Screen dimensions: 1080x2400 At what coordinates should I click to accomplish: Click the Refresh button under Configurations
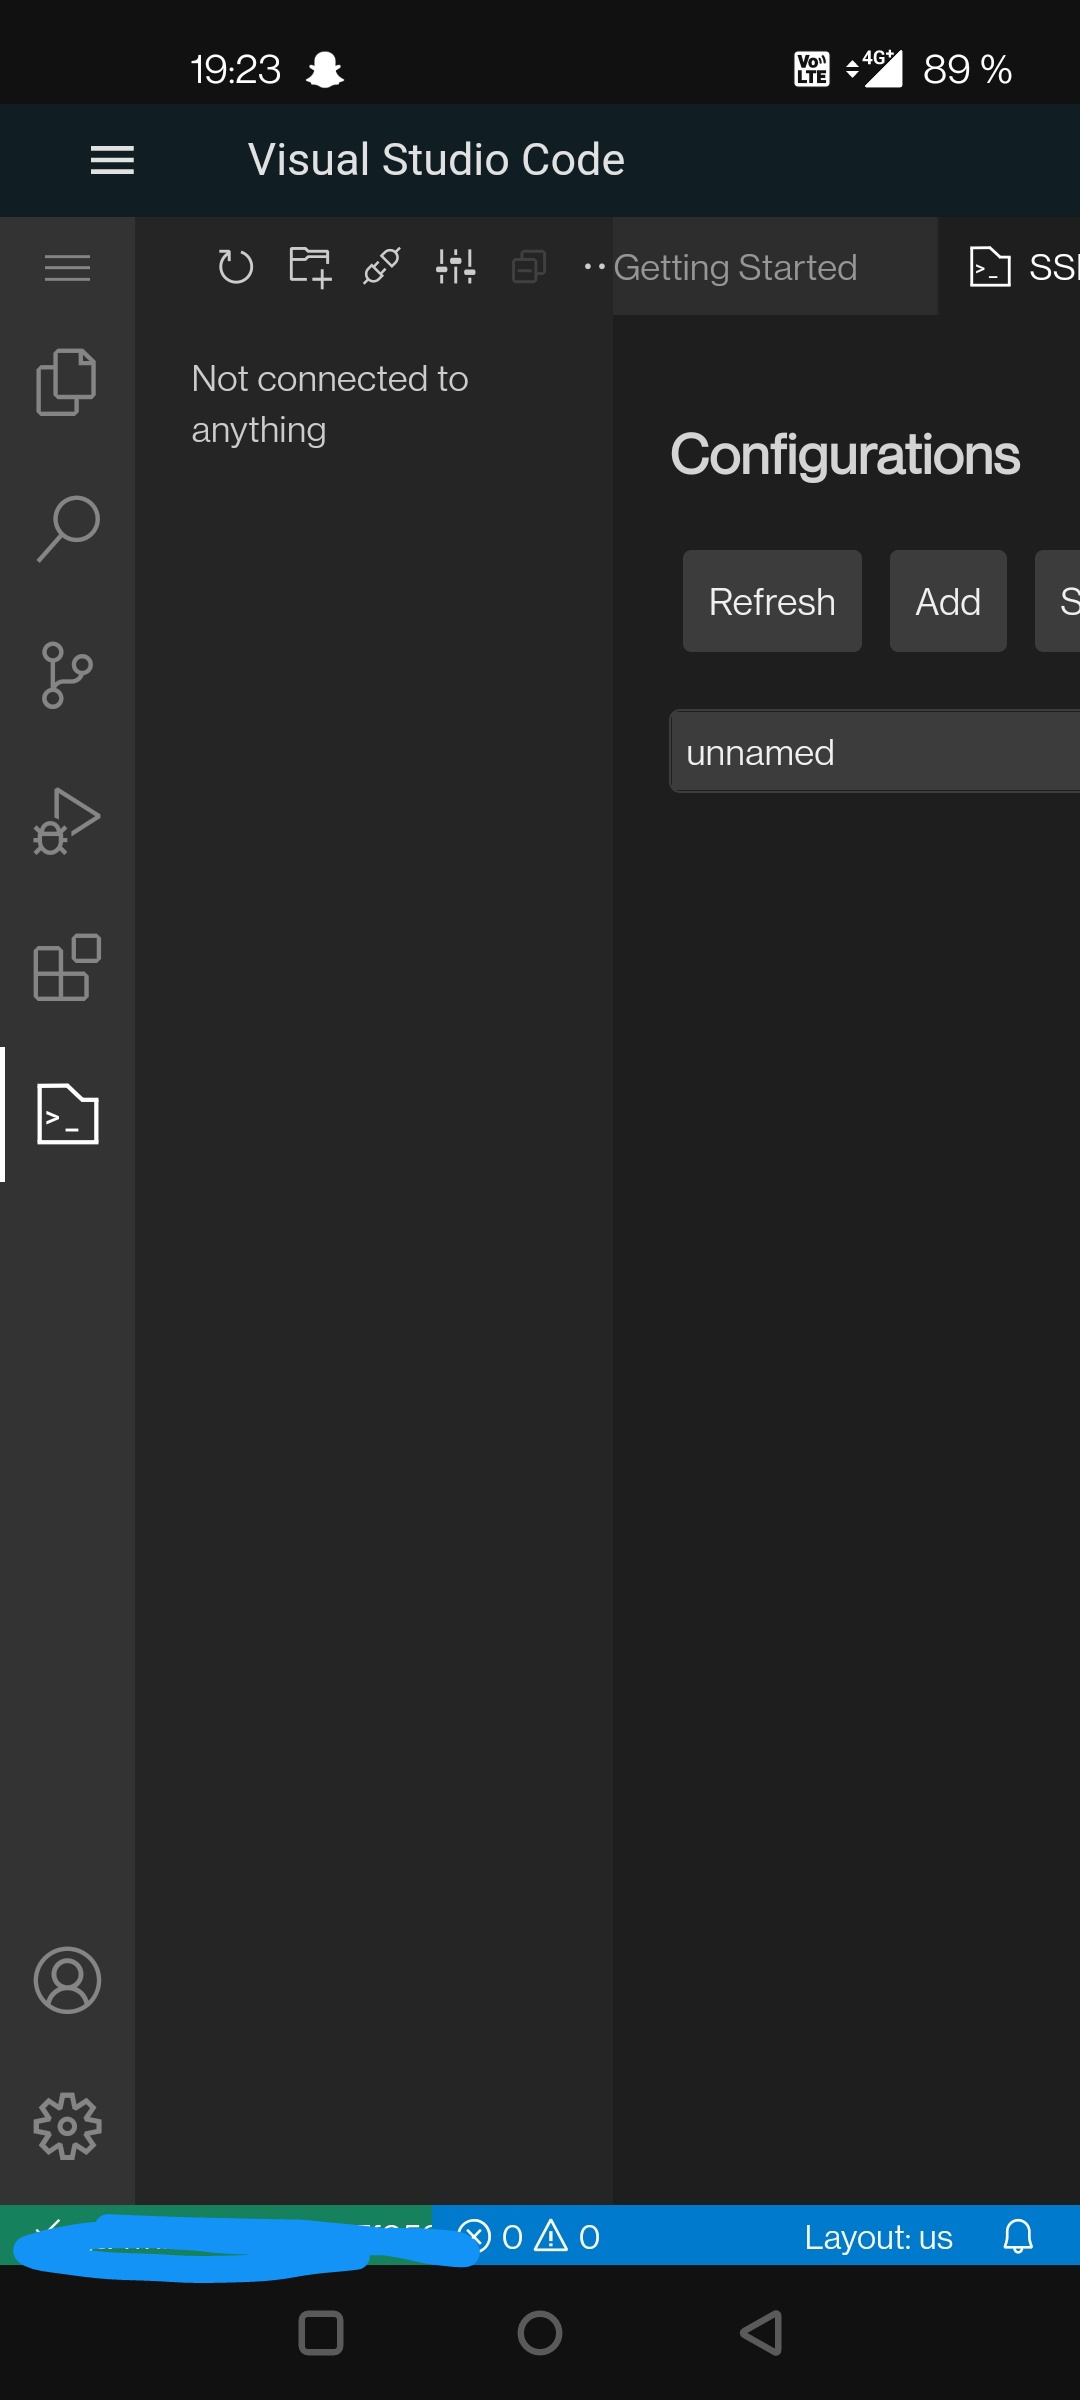pyautogui.click(x=771, y=601)
